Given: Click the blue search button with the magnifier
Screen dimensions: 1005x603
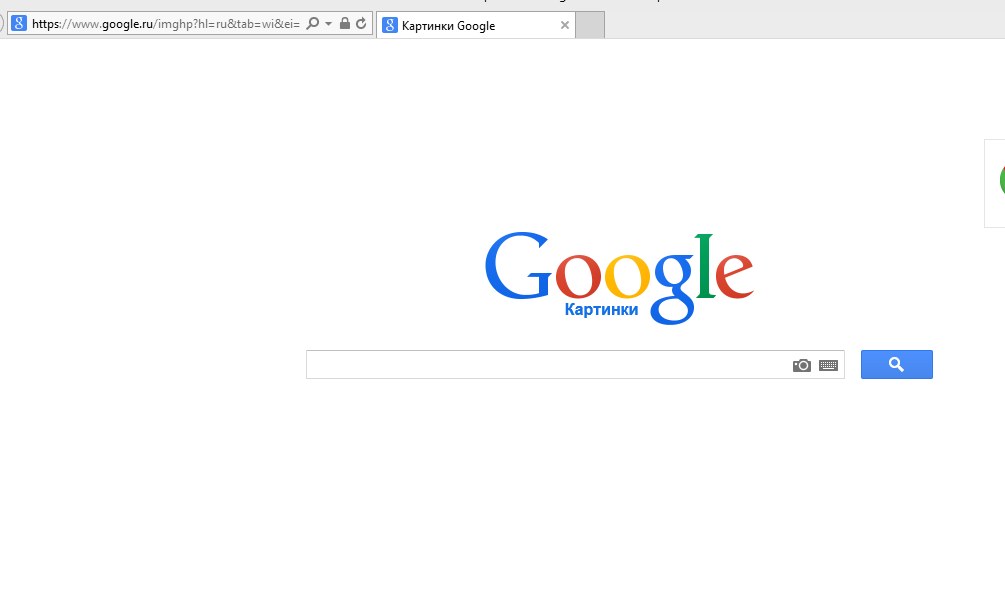Looking at the screenshot, I should tap(897, 365).
